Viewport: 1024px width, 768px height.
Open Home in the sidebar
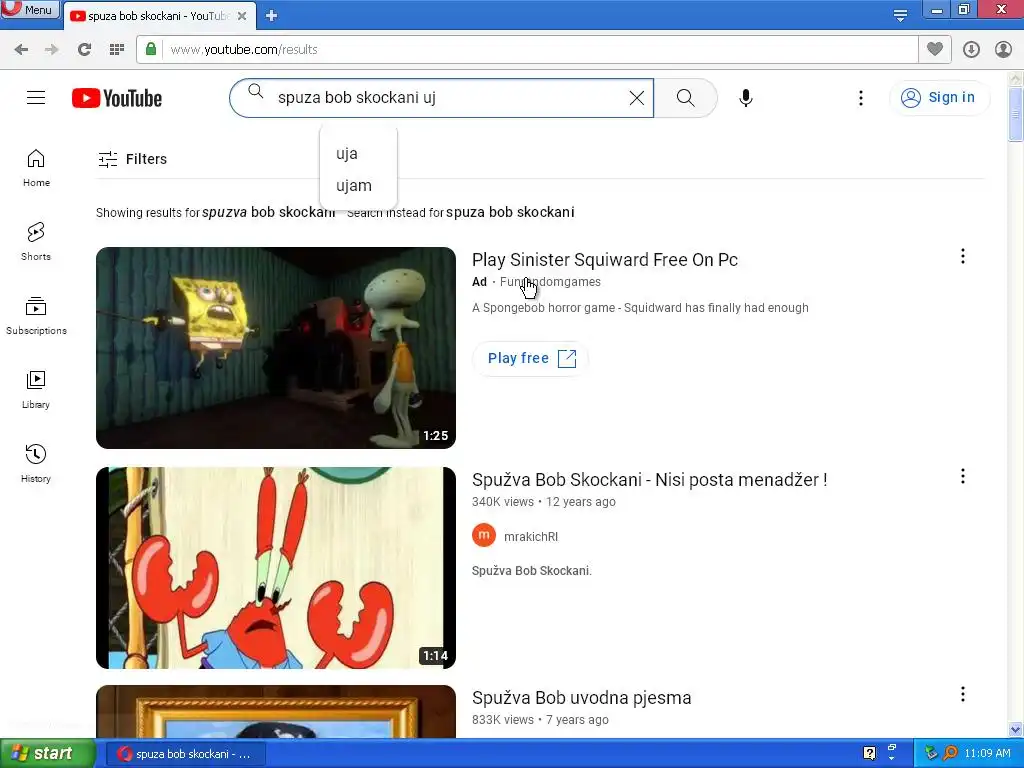pos(36,168)
